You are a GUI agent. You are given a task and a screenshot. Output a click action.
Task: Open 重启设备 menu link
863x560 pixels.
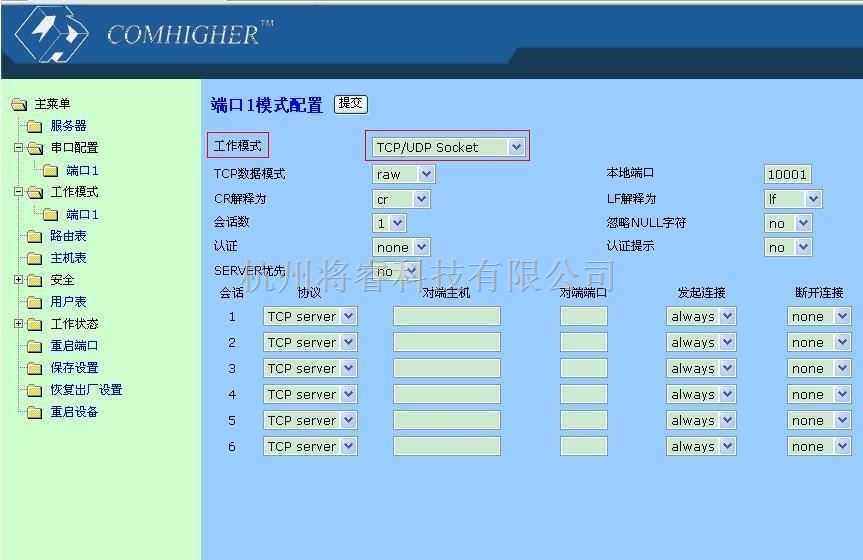pyautogui.click(x=74, y=412)
